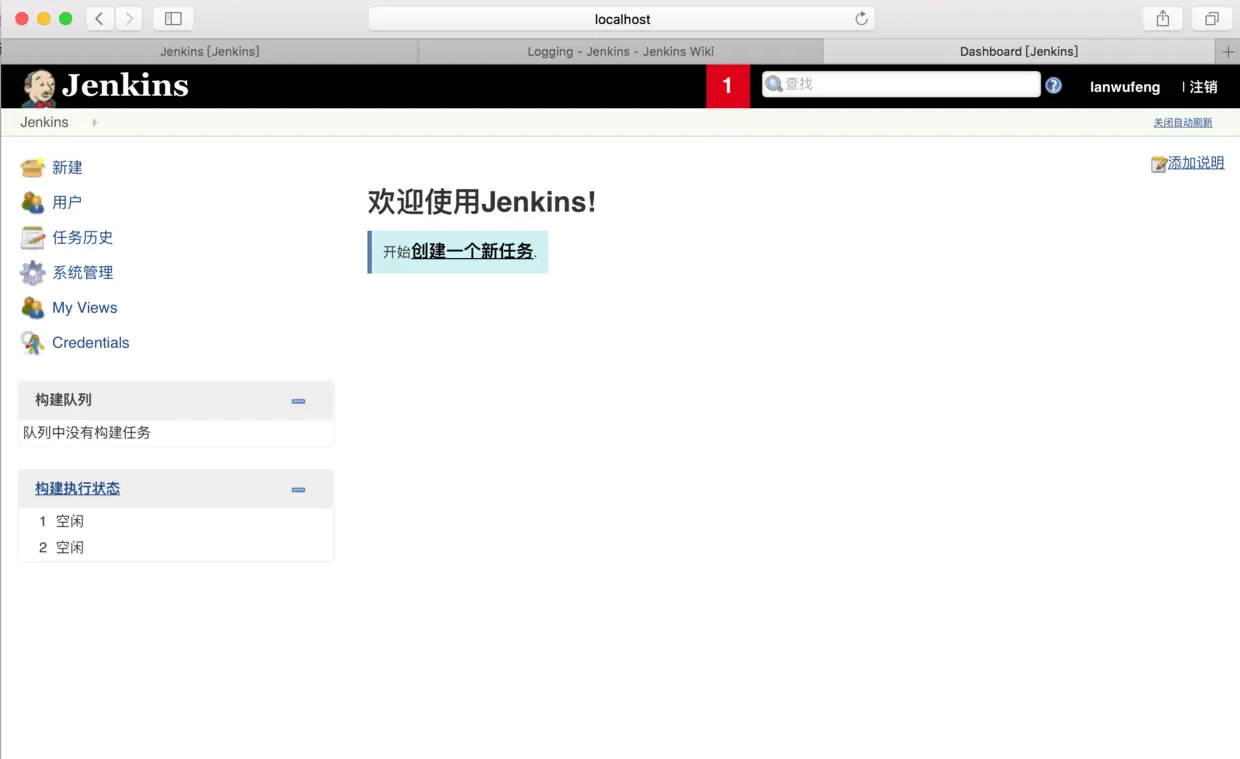Open the 用户 link

(67, 202)
